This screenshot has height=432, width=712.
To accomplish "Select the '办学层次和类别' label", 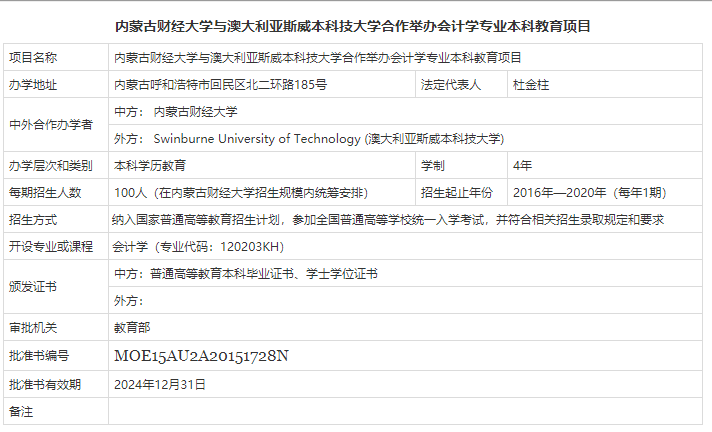I will [50, 165].
